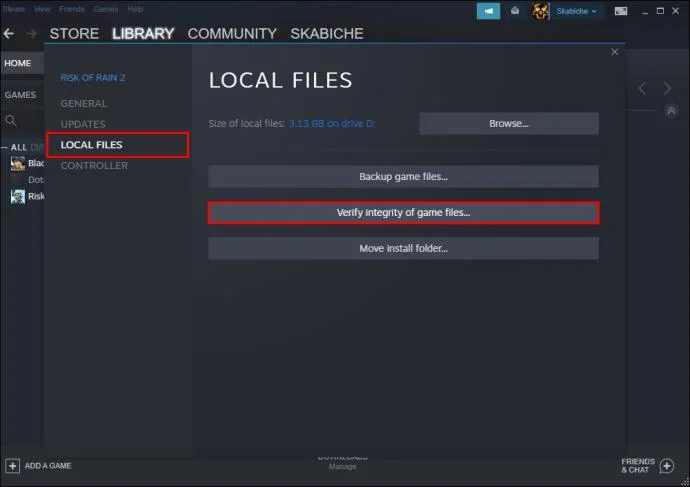This screenshot has width=690, height=487.
Task: Minimize the Steam window
Action: point(645,11)
